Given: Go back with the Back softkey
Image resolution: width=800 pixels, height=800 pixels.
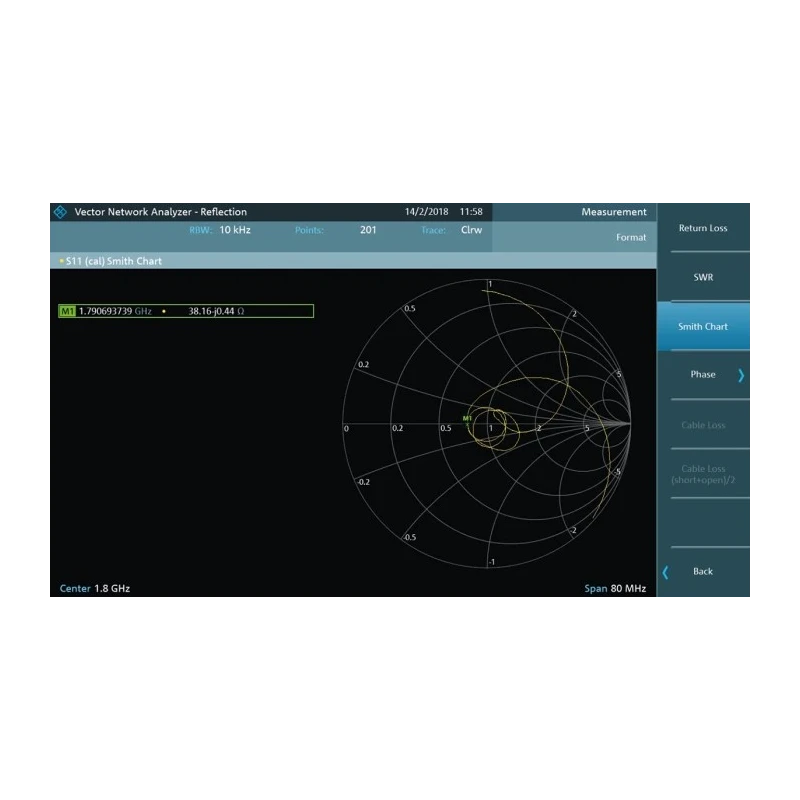Looking at the screenshot, I should tap(703, 571).
